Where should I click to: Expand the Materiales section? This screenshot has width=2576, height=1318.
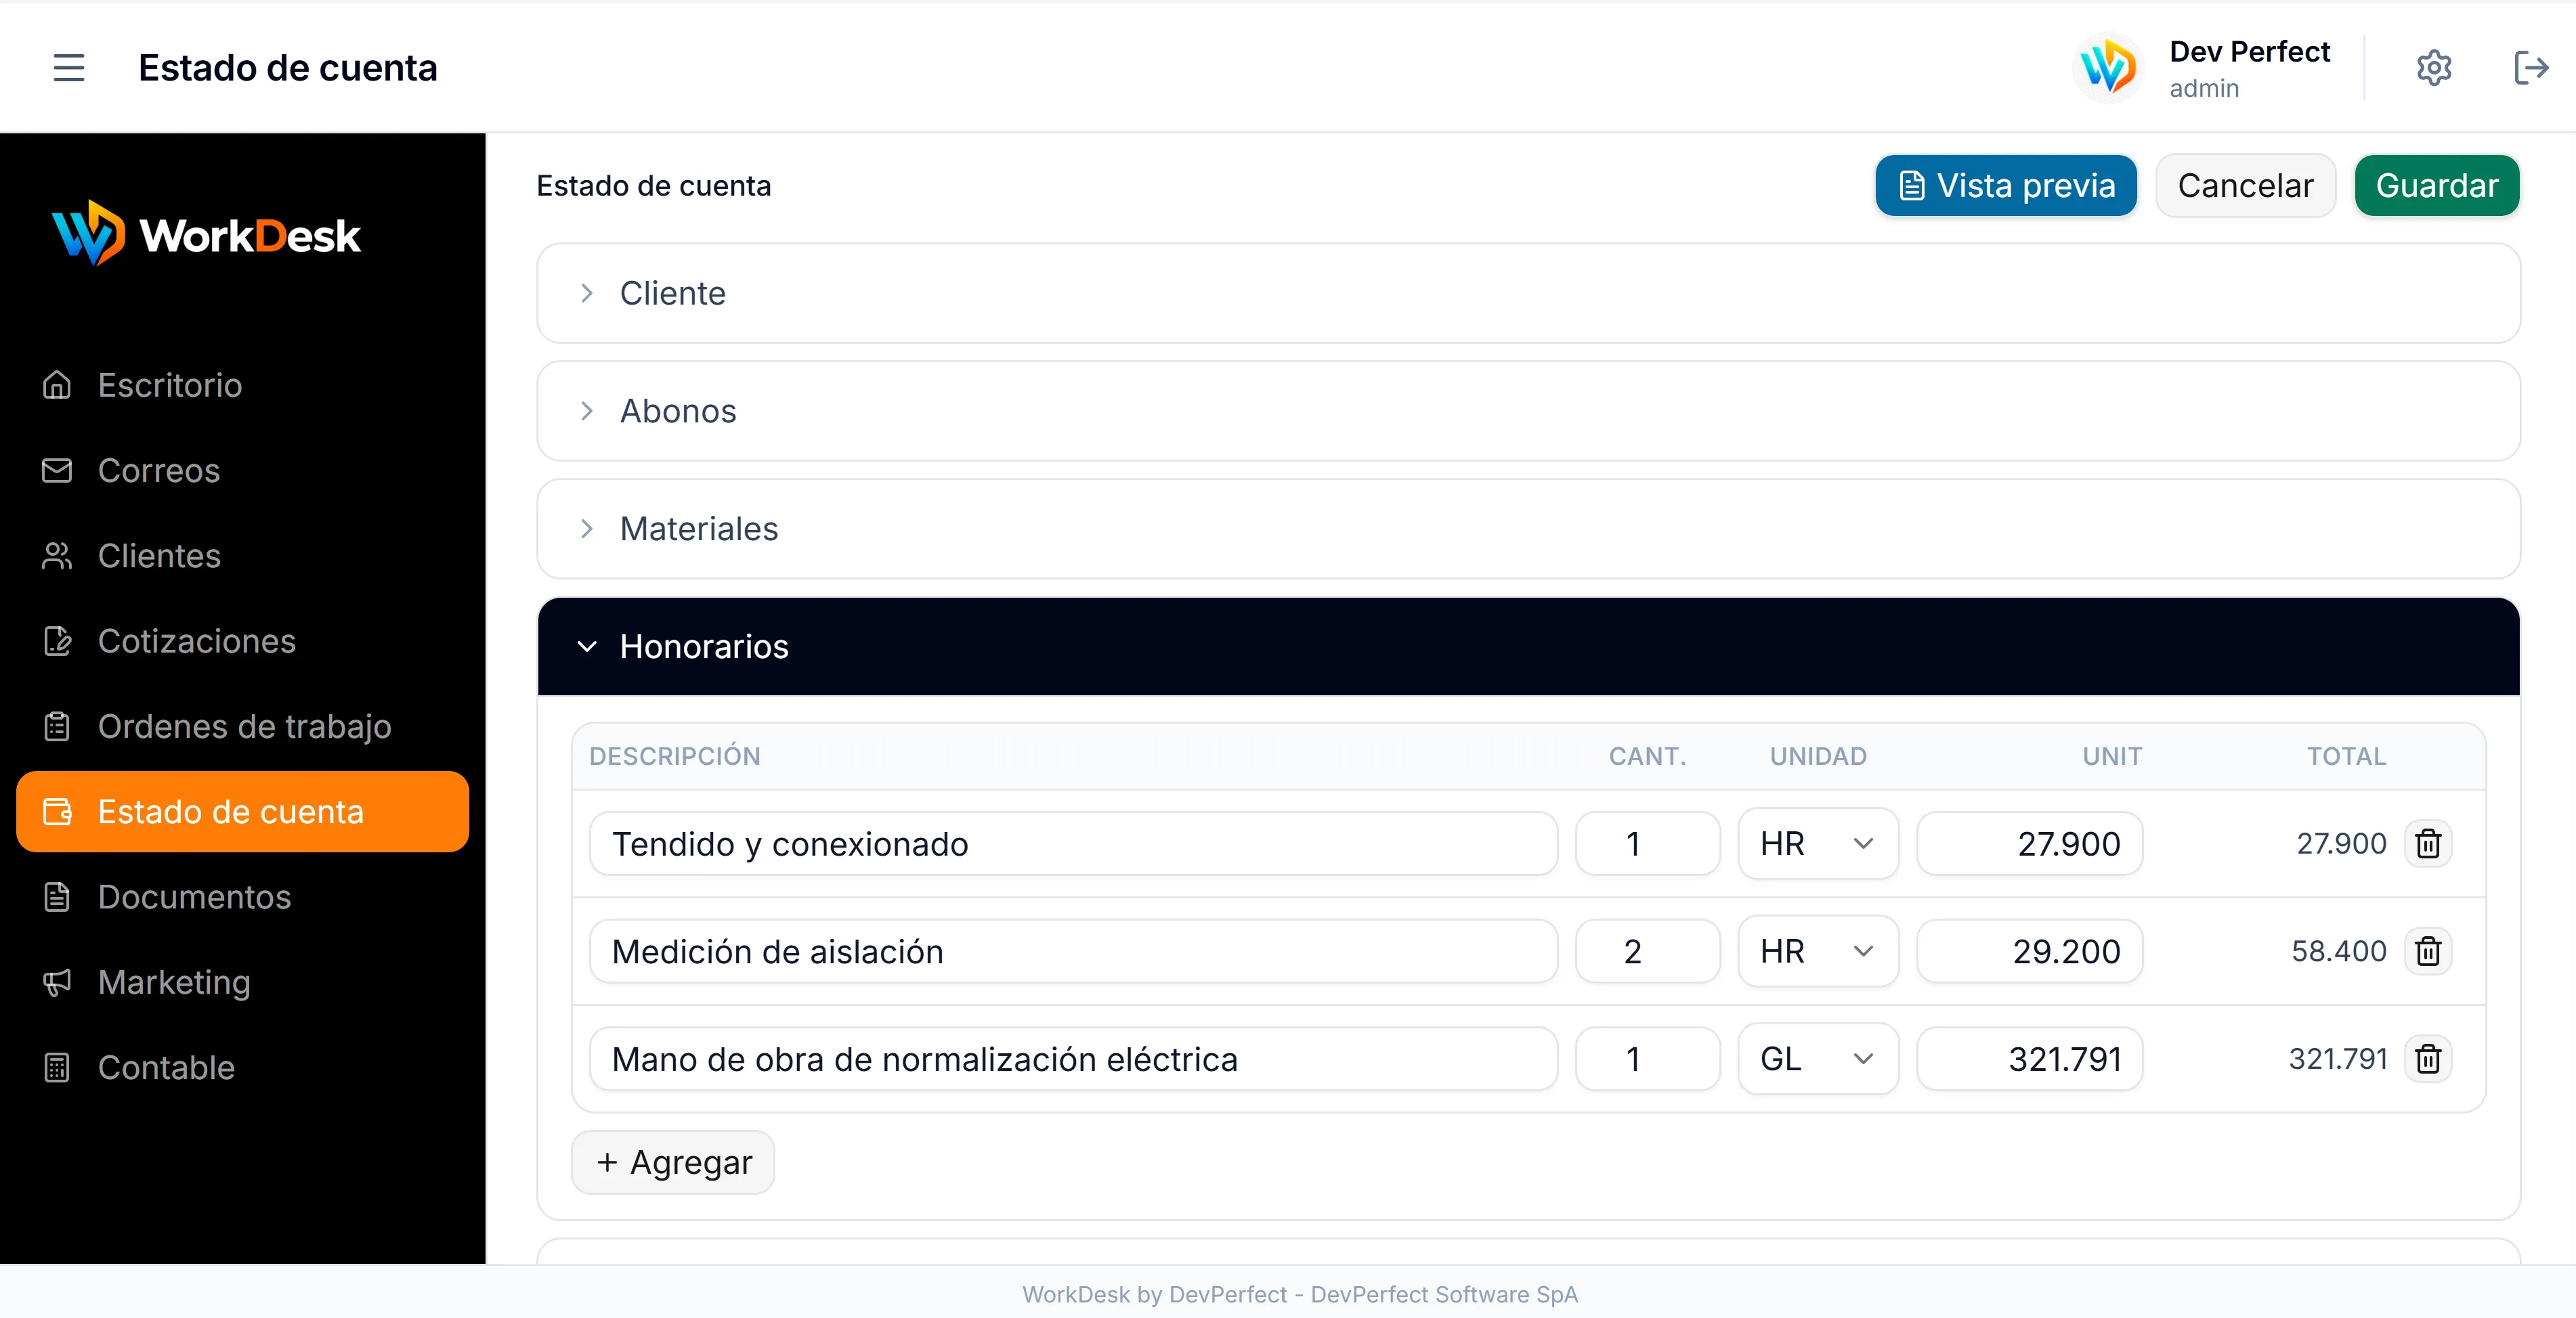click(1528, 529)
